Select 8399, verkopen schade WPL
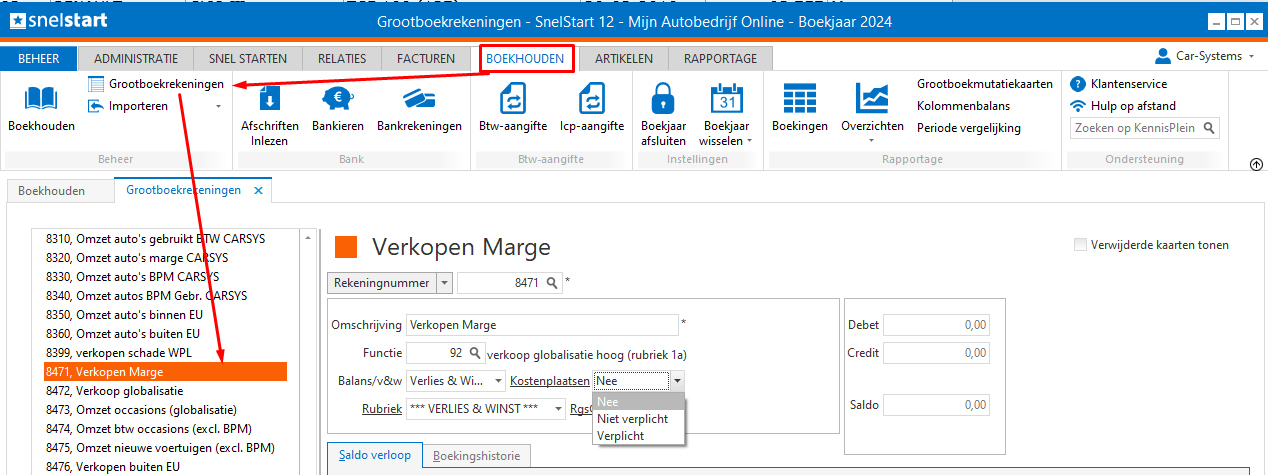Image resolution: width=1268 pixels, height=475 pixels. click(x=165, y=353)
